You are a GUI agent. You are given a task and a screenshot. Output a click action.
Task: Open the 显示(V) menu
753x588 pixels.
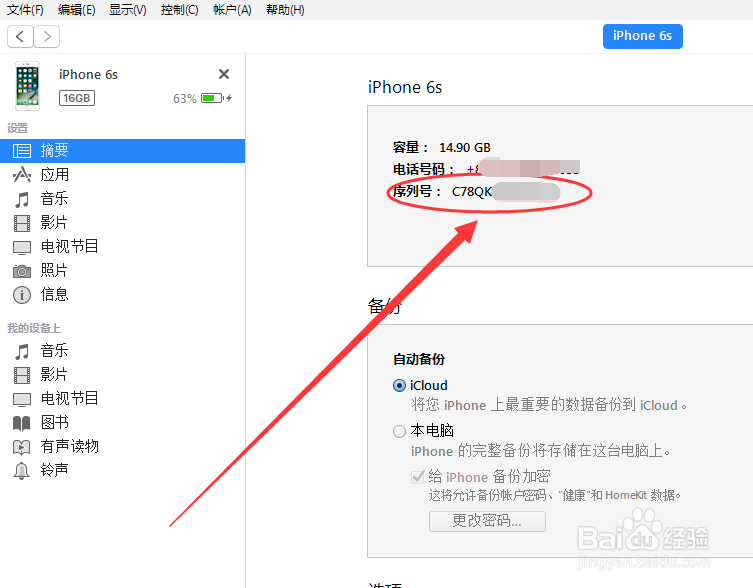pos(128,10)
